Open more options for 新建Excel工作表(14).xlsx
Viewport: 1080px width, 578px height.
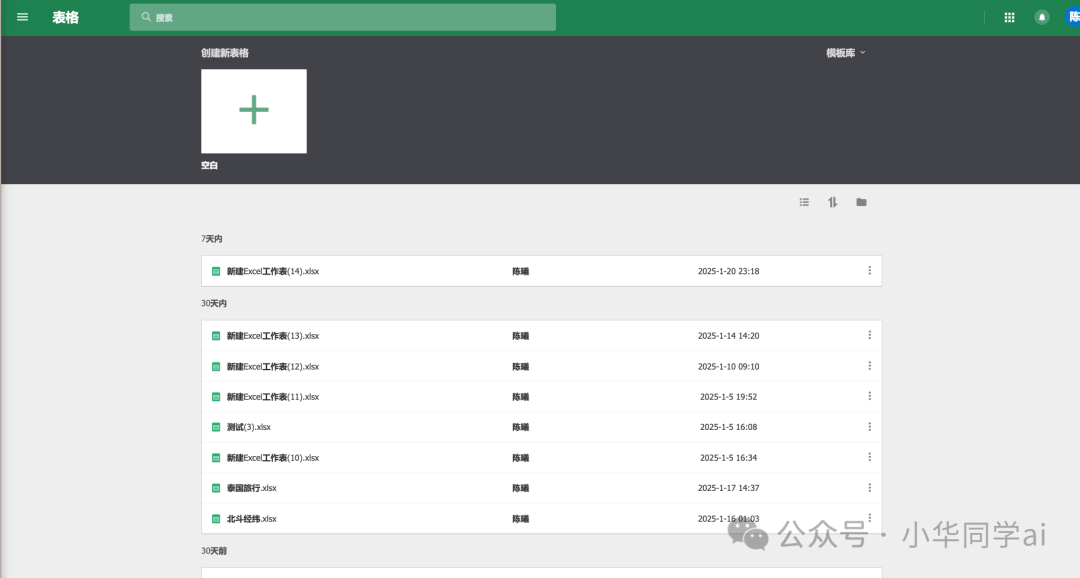[869, 271]
